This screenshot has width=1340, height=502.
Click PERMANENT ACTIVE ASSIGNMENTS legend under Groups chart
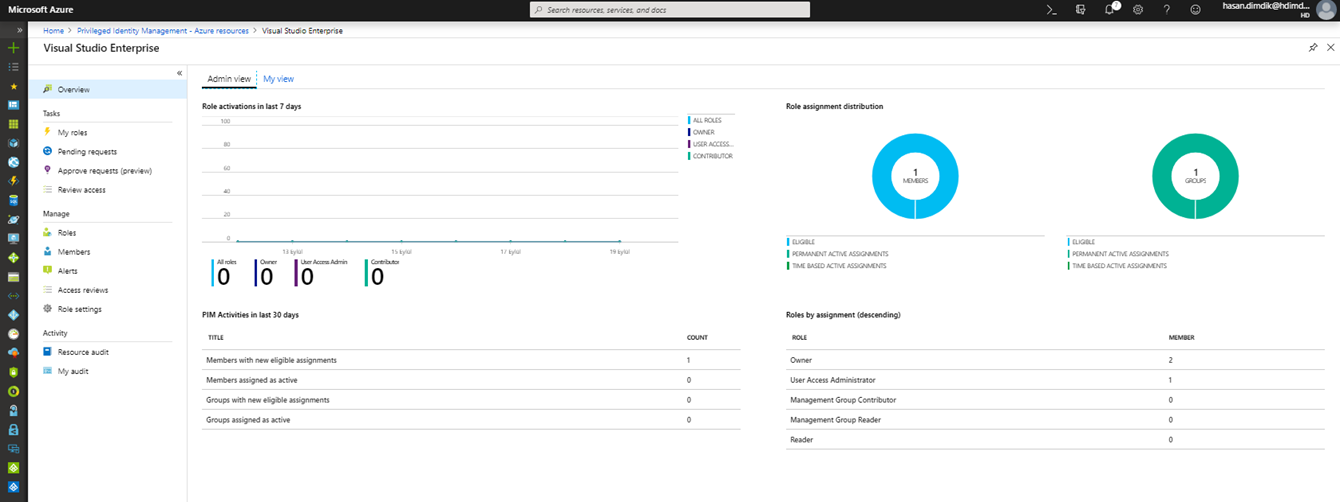tap(1118, 254)
